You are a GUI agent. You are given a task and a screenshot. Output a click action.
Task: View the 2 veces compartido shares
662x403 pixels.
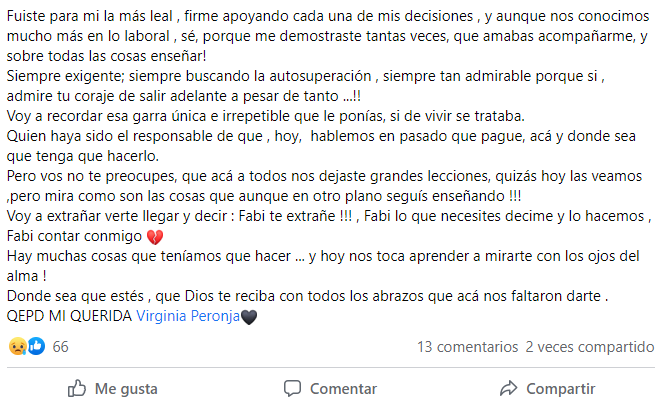(582, 346)
